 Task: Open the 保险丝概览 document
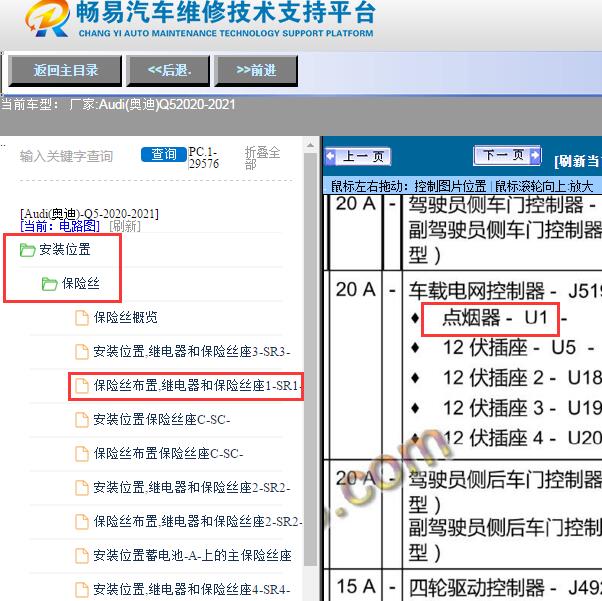pyautogui.click(x=126, y=318)
